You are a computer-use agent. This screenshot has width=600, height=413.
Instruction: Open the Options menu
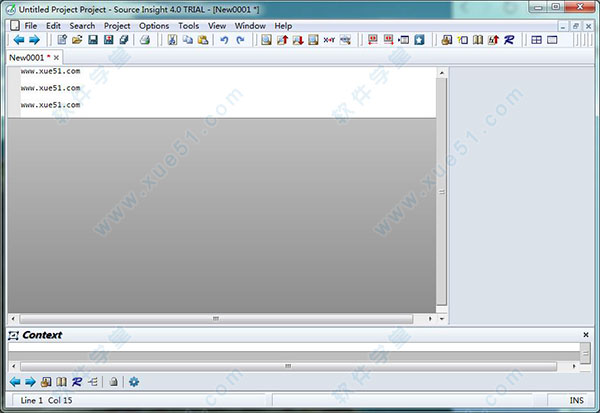pos(154,26)
